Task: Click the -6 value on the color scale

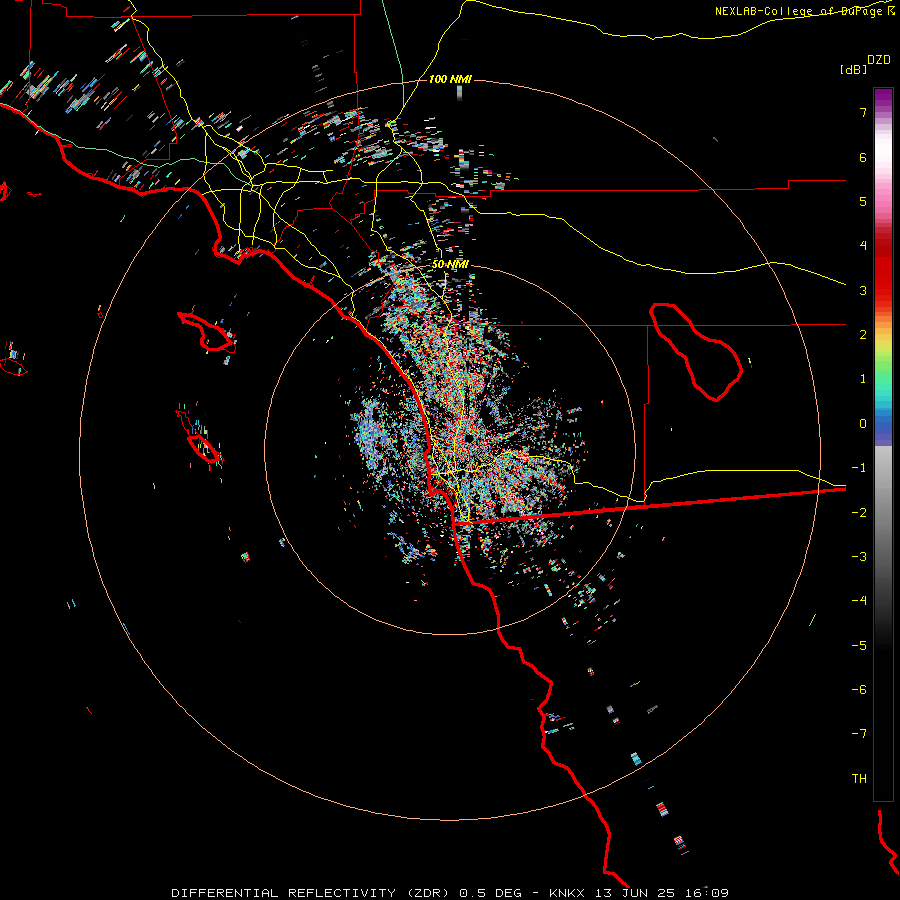Action: (x=859, y=690)
